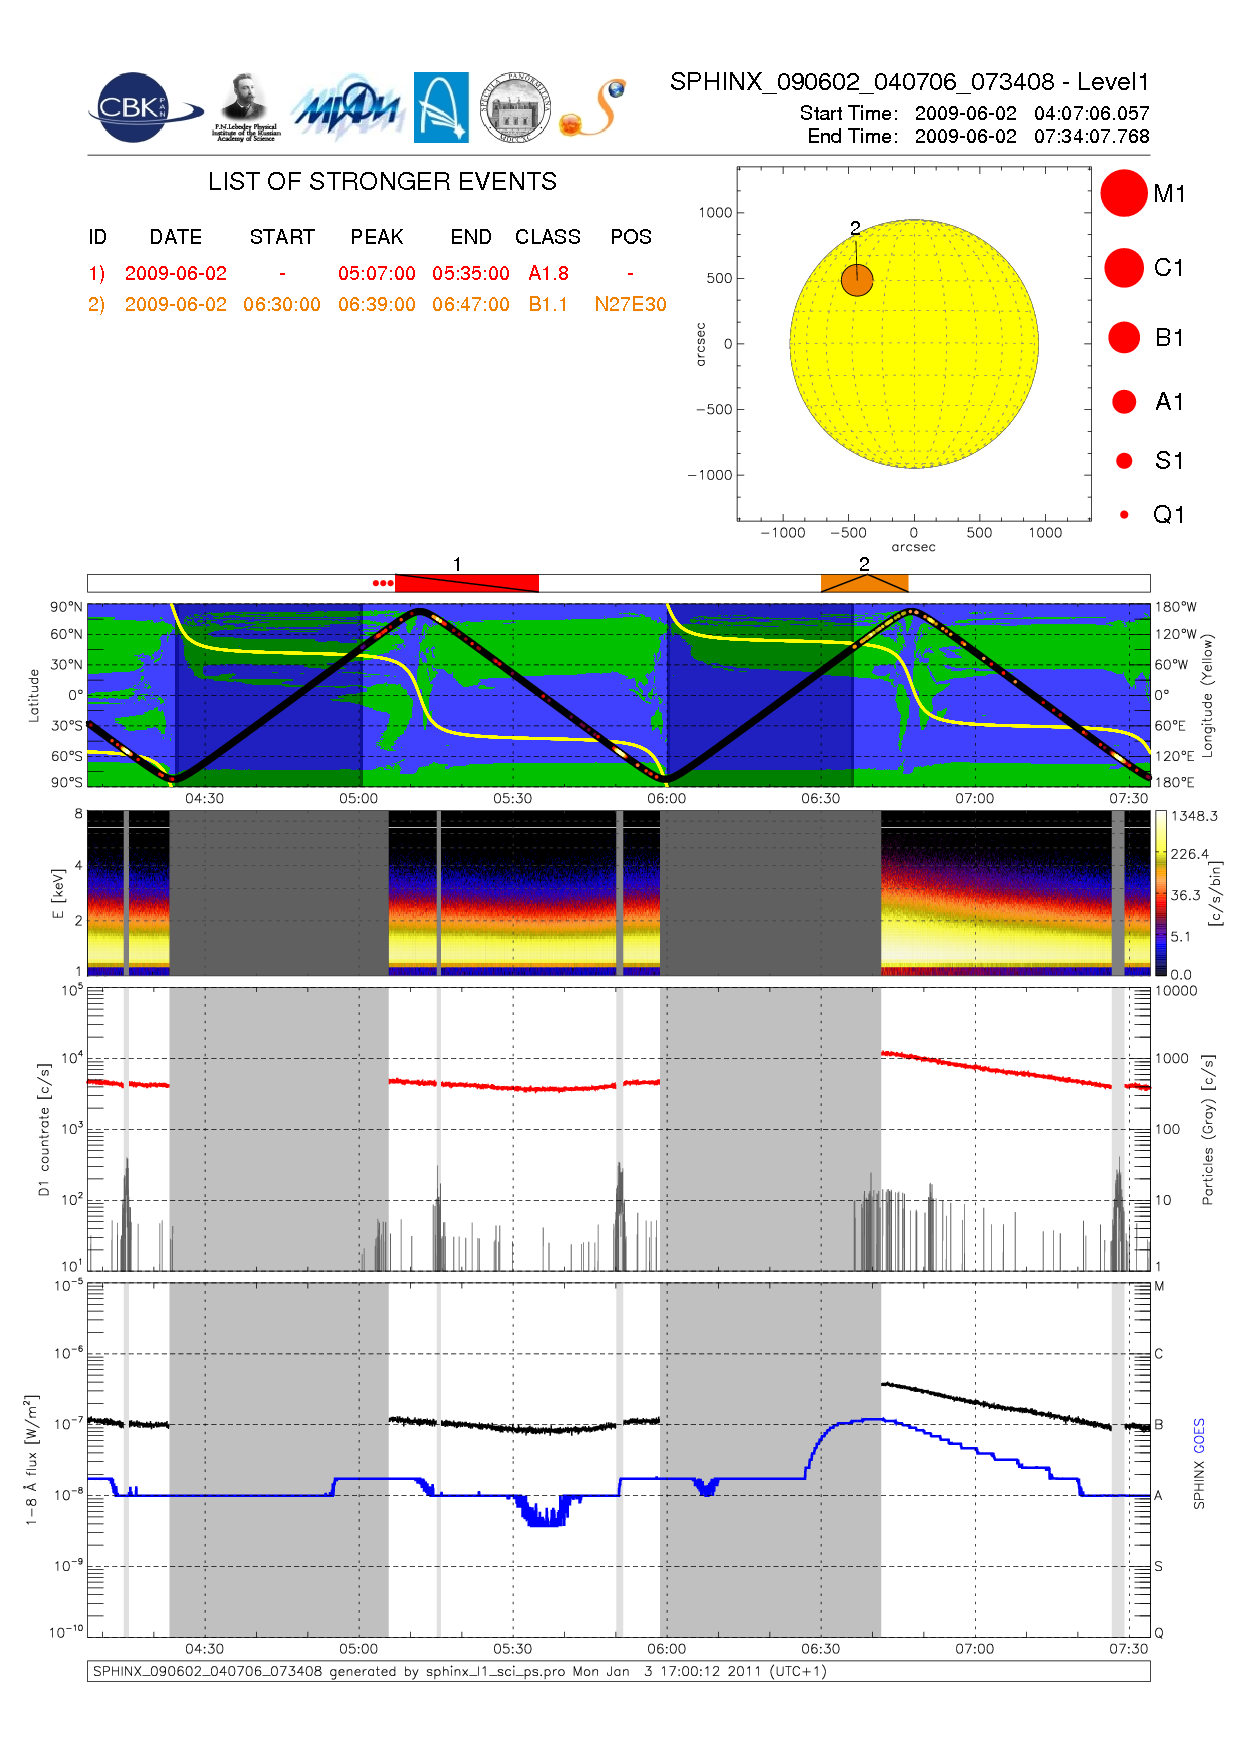Click the CLASS column header
The image size is (1240, 1754).
(x=548, y=237)
